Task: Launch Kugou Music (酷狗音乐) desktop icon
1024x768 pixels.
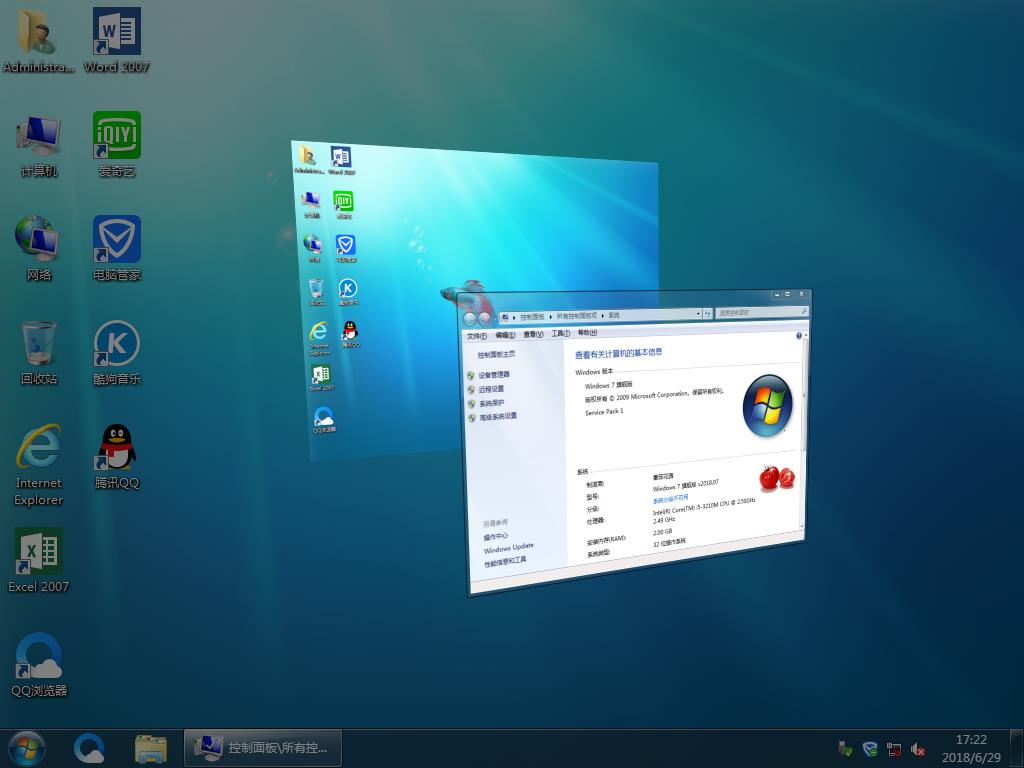Action: coord(117,345)
